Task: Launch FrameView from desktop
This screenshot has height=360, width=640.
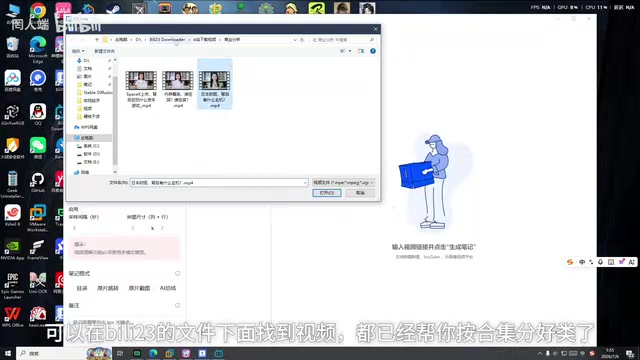Action: point(38,249)
